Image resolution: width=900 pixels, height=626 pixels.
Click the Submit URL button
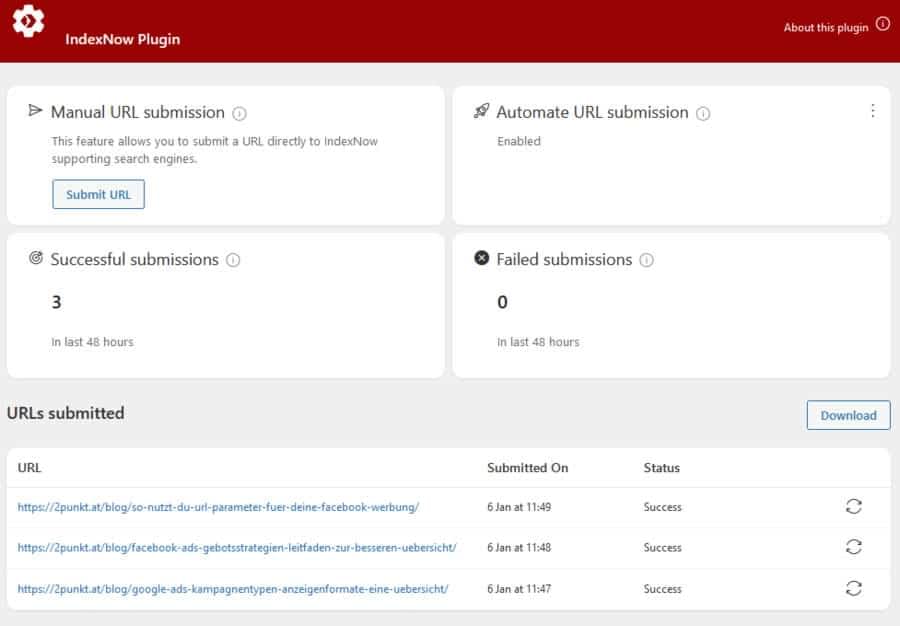pyautogui.click(x=98, y=195)
